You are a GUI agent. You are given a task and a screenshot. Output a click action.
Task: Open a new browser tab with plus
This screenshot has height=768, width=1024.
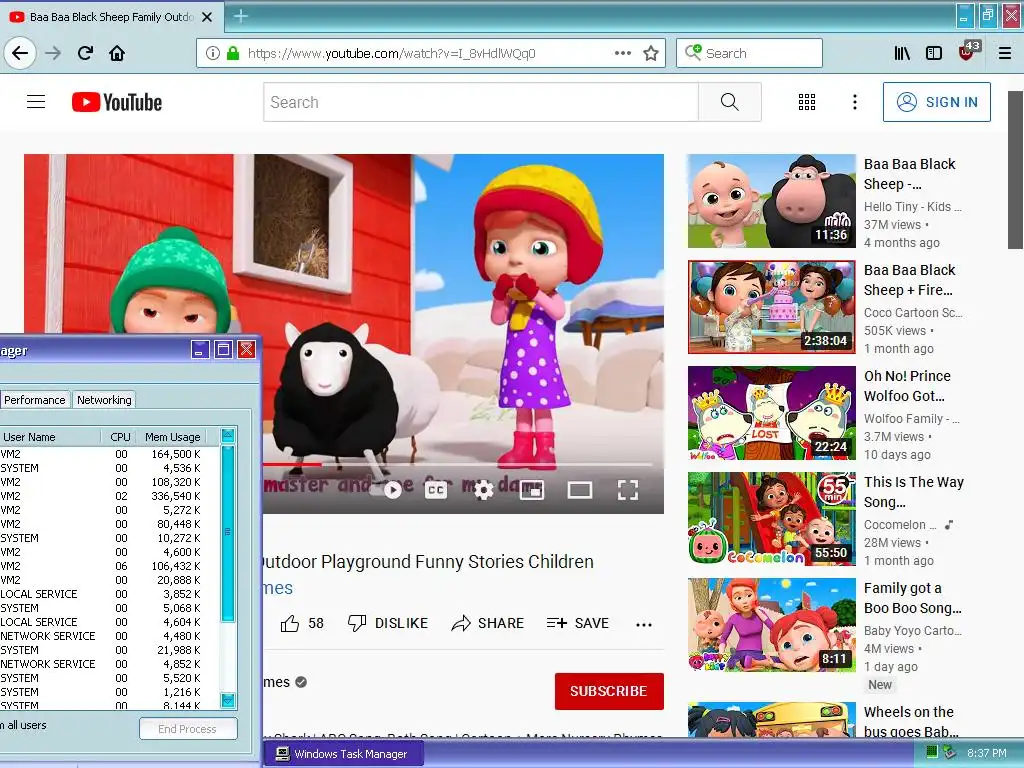240,16
